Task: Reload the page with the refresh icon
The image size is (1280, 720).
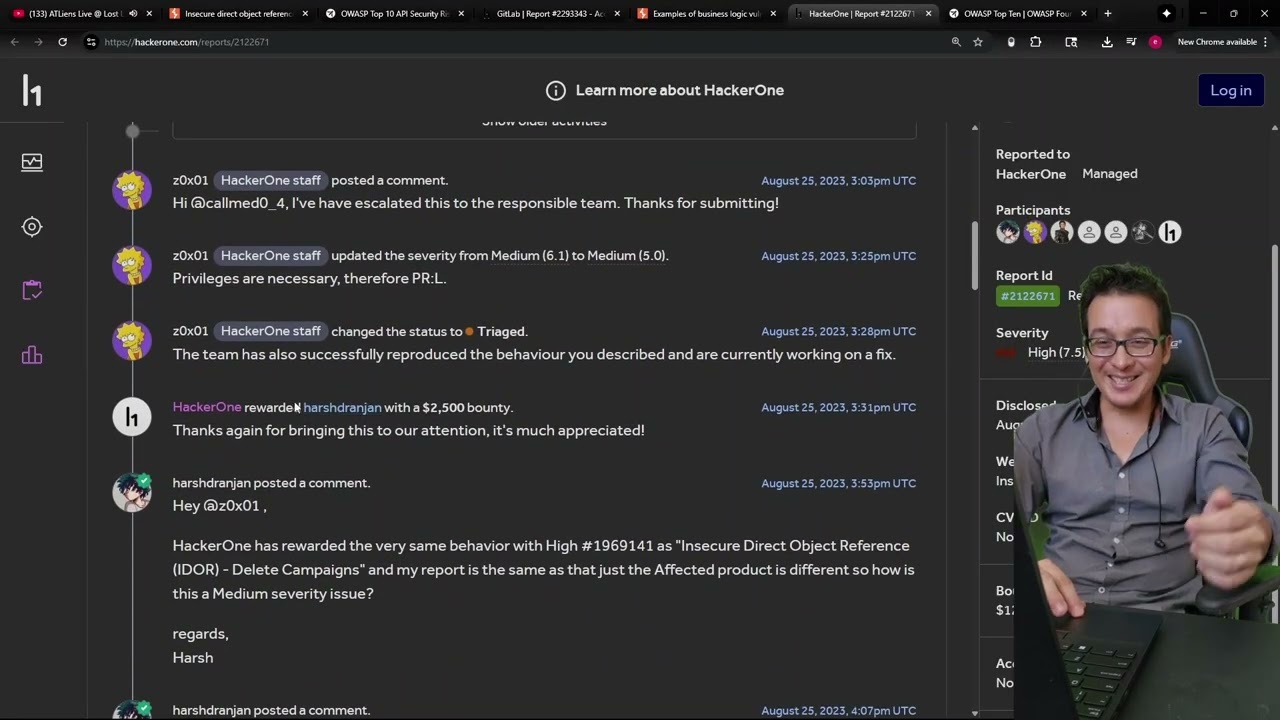Action: pyautogui.click(x=62, y=42)
